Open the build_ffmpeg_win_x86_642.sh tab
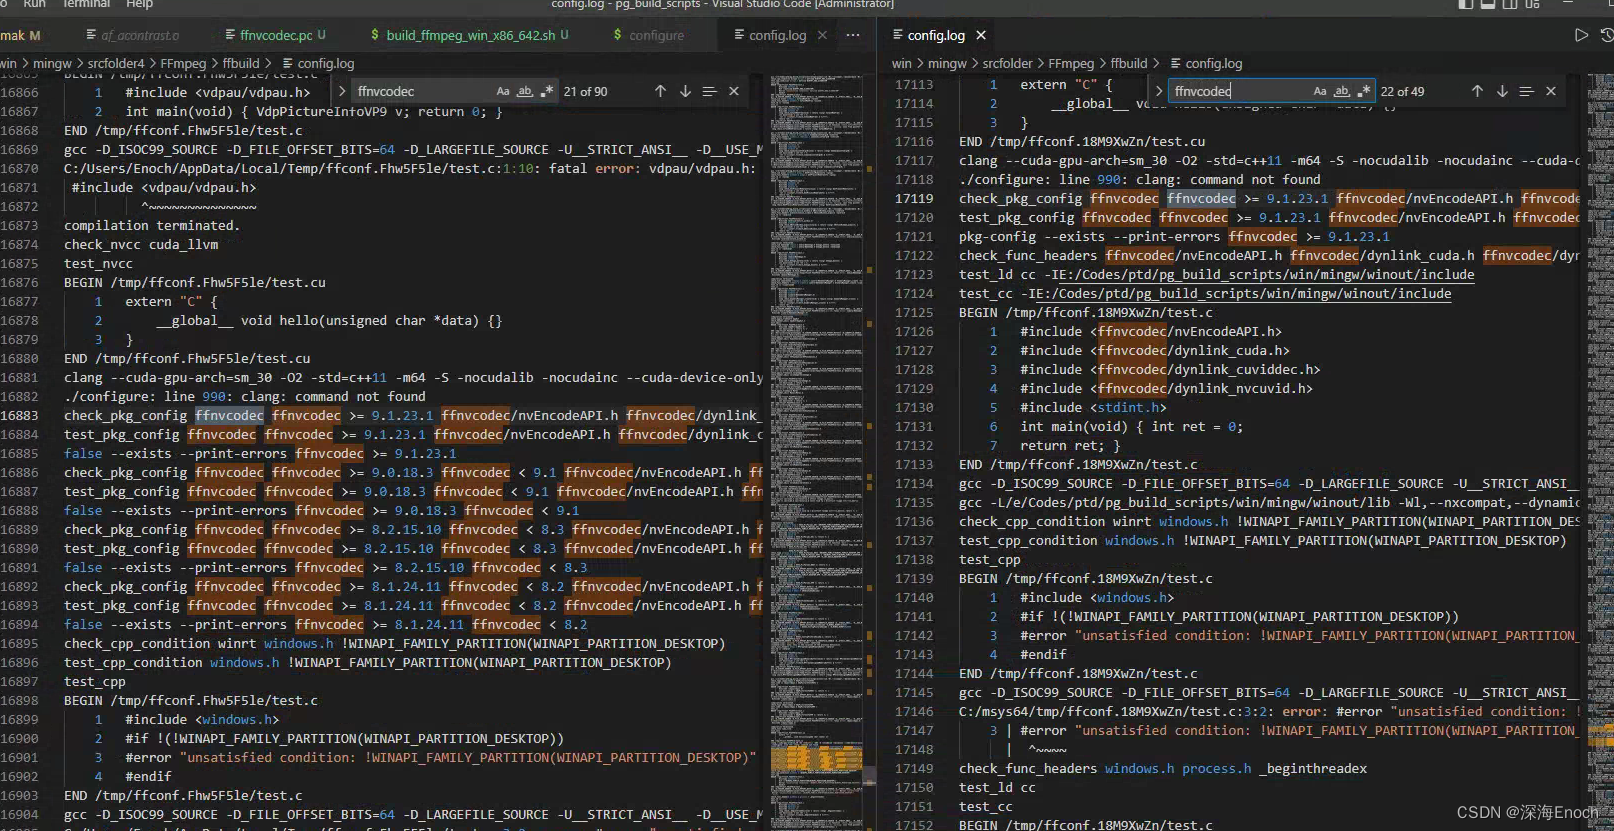The height and width of the screenshot is (831, 1614). click(470, 35)
